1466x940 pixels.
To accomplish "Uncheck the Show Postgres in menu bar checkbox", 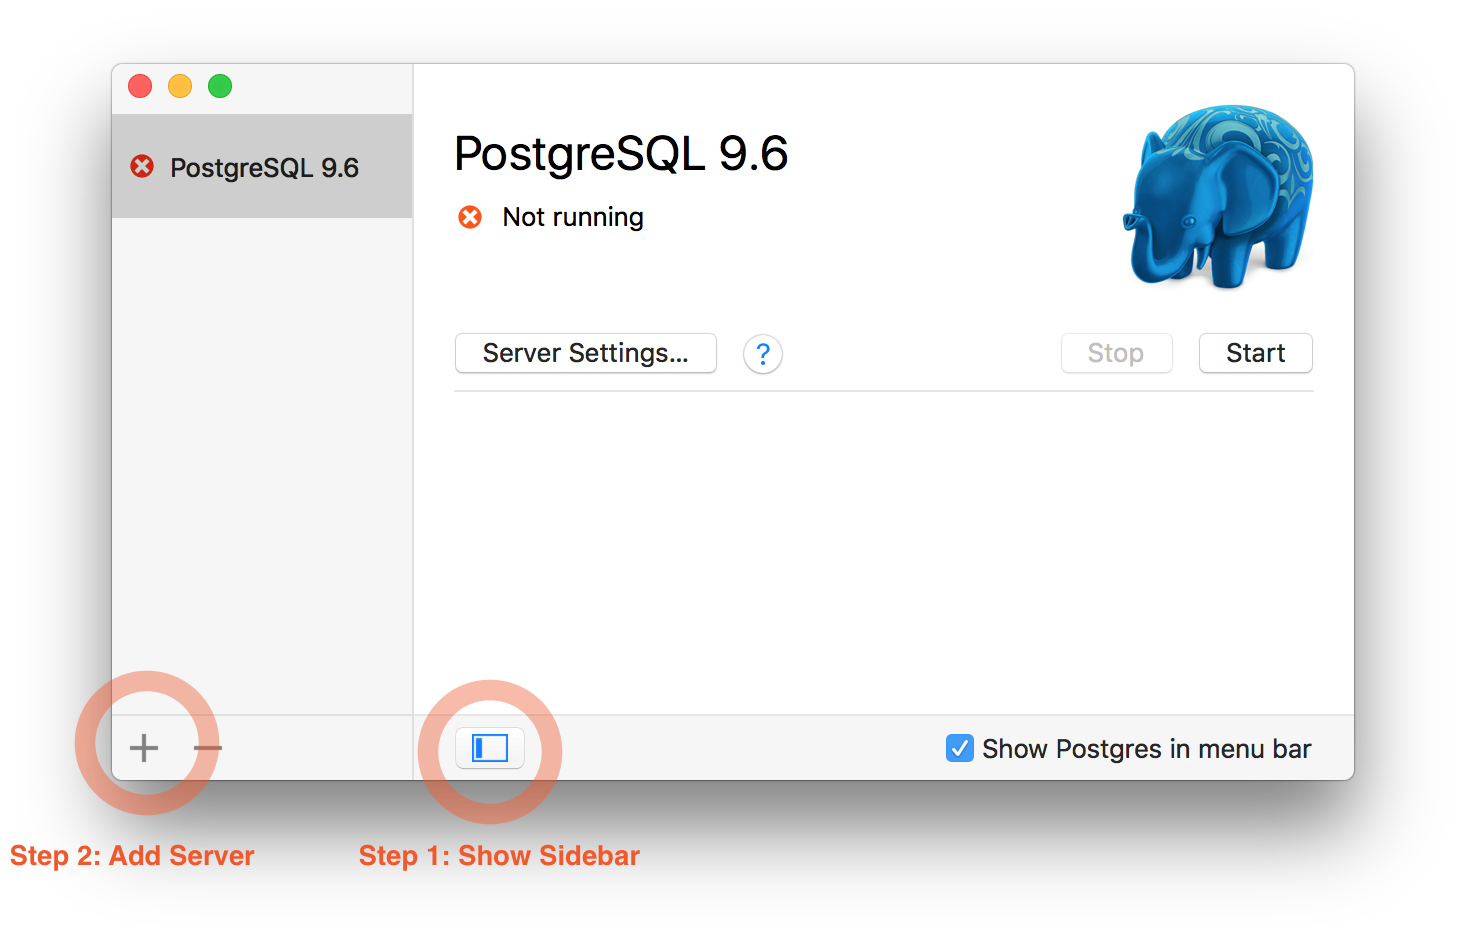I will coord(960,748).
